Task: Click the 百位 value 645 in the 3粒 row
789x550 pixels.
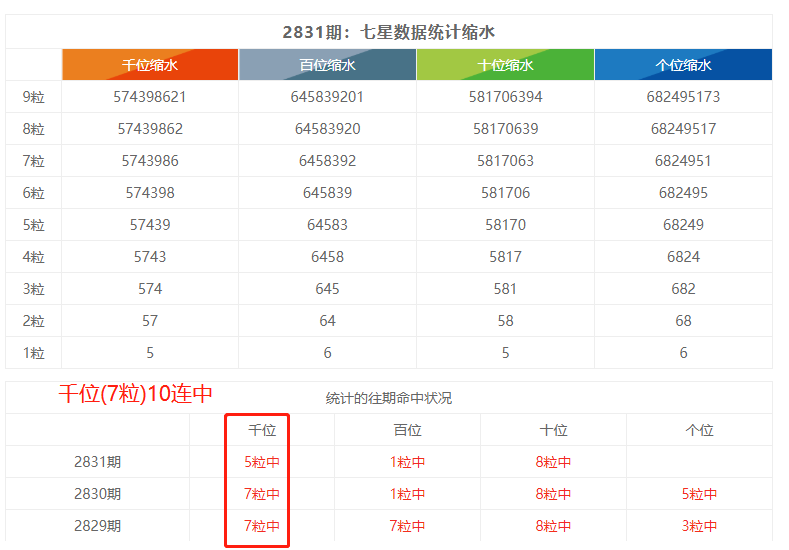Action: [x=327, y=289]
